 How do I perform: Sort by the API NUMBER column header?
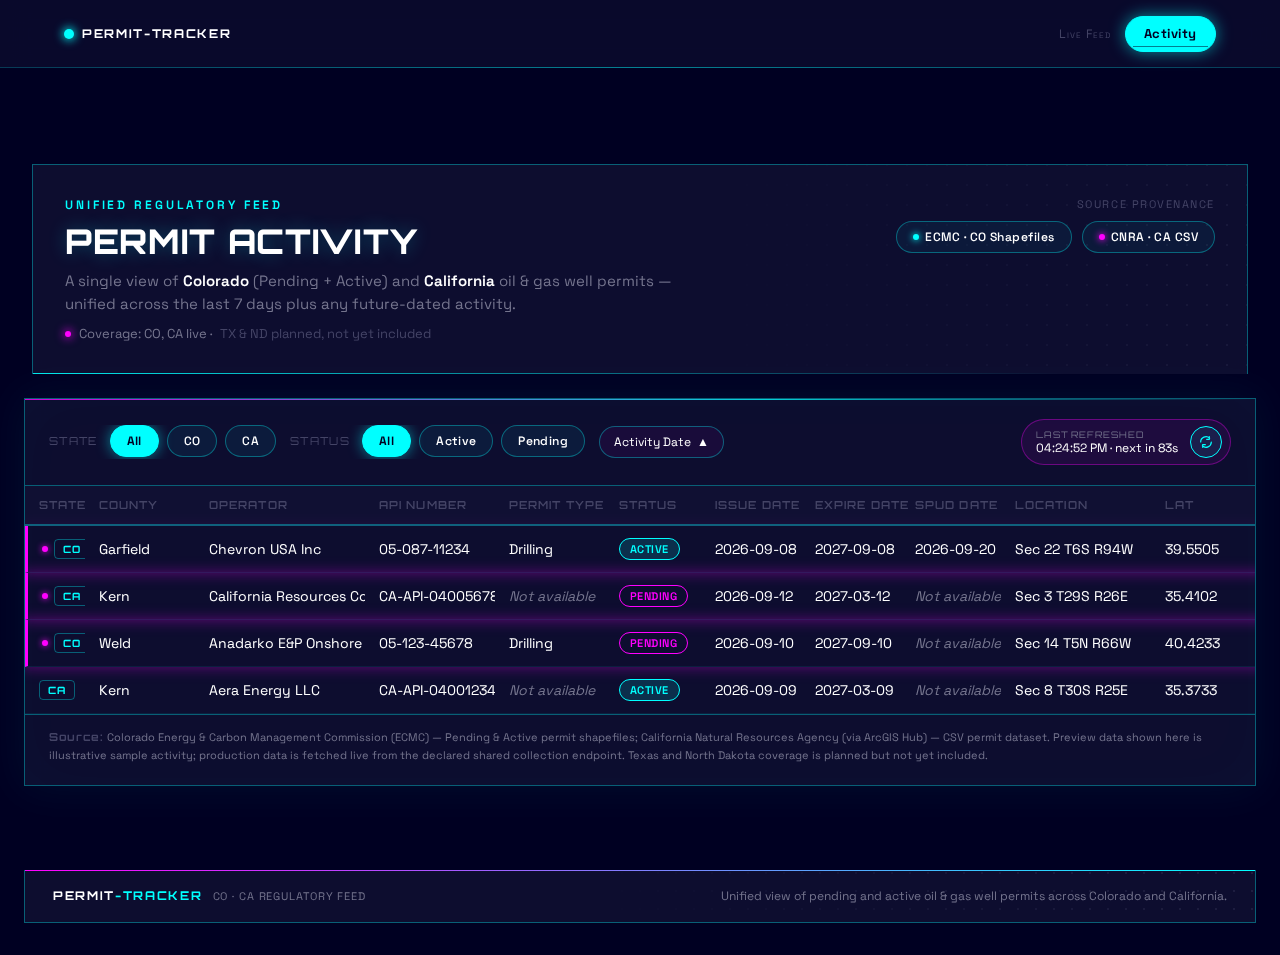click(x=422, y=505)
